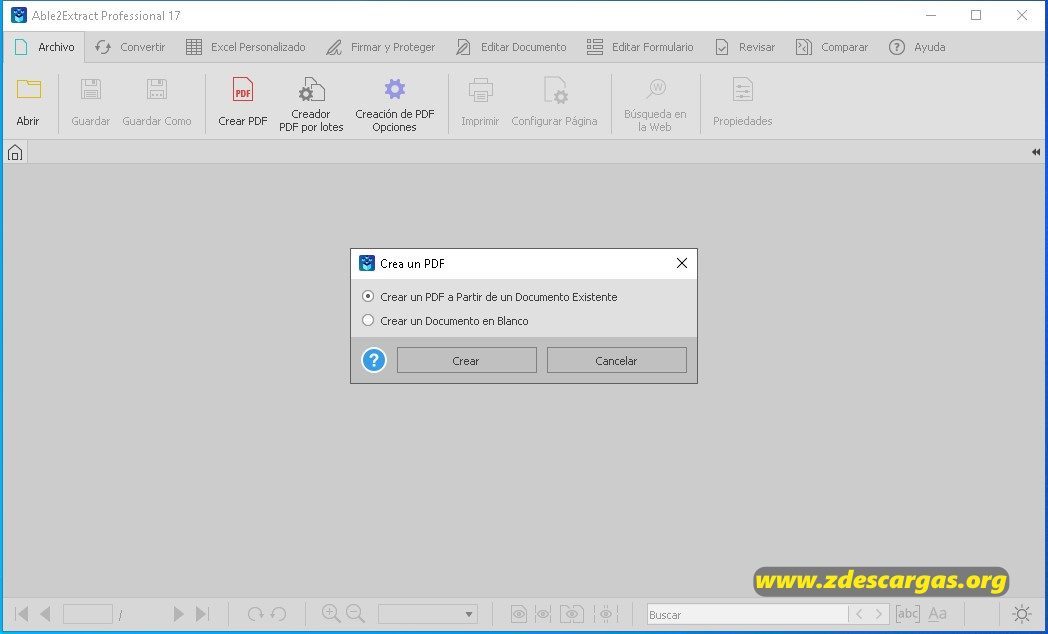Click the continuous view eye icon
Viewport: 1048px width, 634px height.
[543, 613]
